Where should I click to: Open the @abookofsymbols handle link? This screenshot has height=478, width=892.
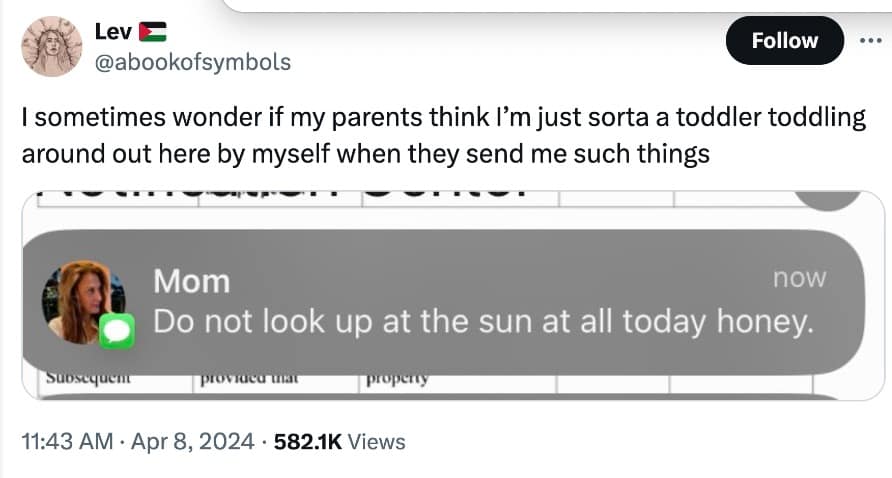[x=192, y=62]
